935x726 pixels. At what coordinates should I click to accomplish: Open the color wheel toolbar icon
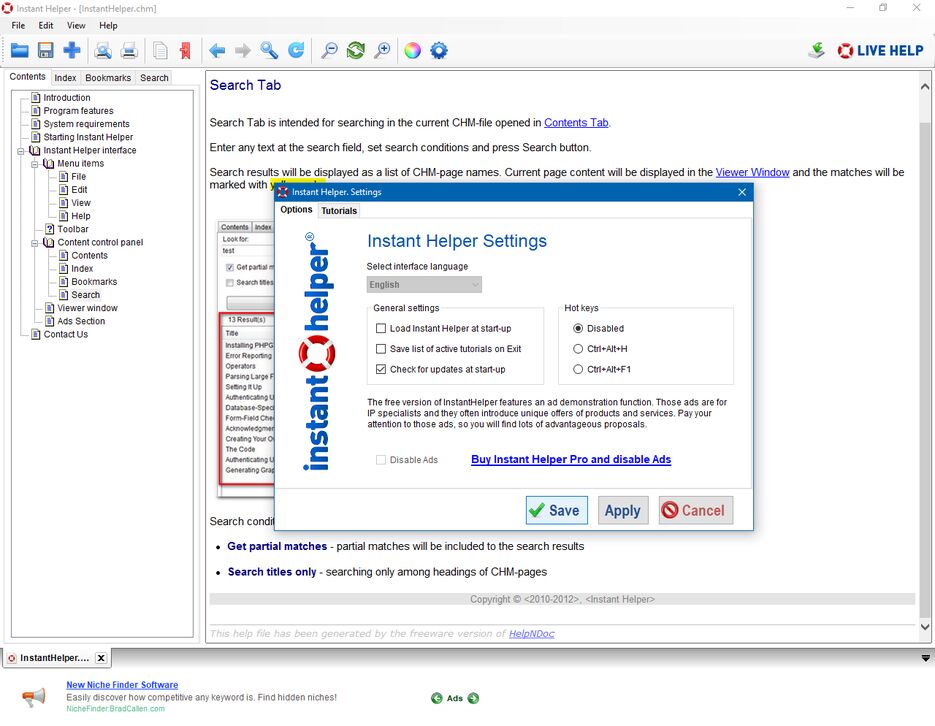point(412,50)
